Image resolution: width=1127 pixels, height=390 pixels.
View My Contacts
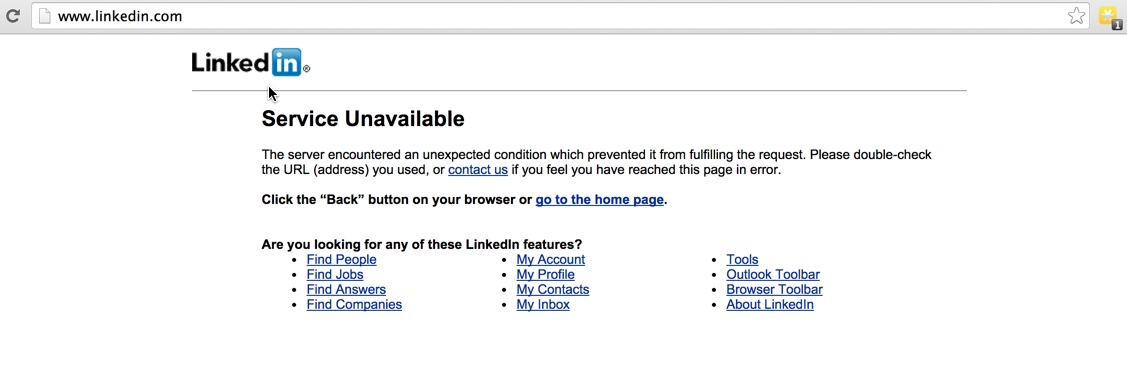coord(553,289)
